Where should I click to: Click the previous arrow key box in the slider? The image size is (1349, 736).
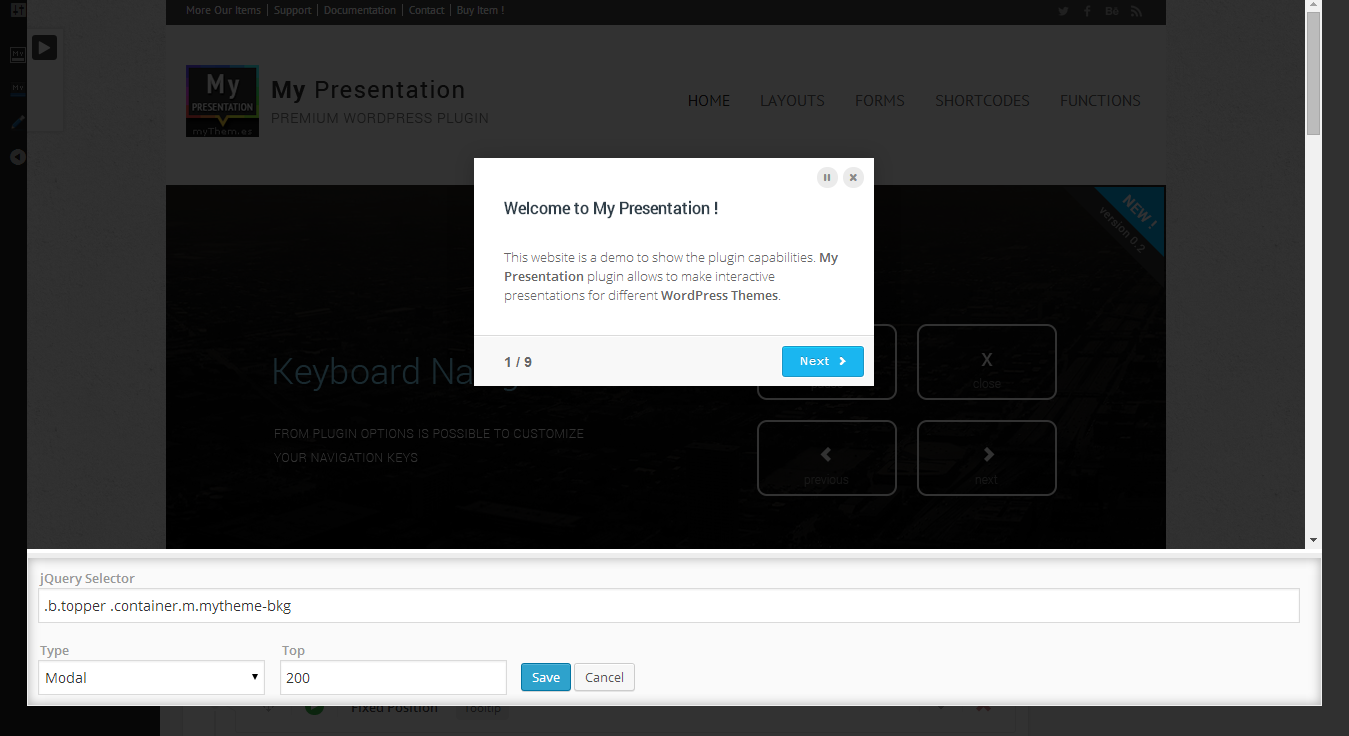tap(826, 458)
